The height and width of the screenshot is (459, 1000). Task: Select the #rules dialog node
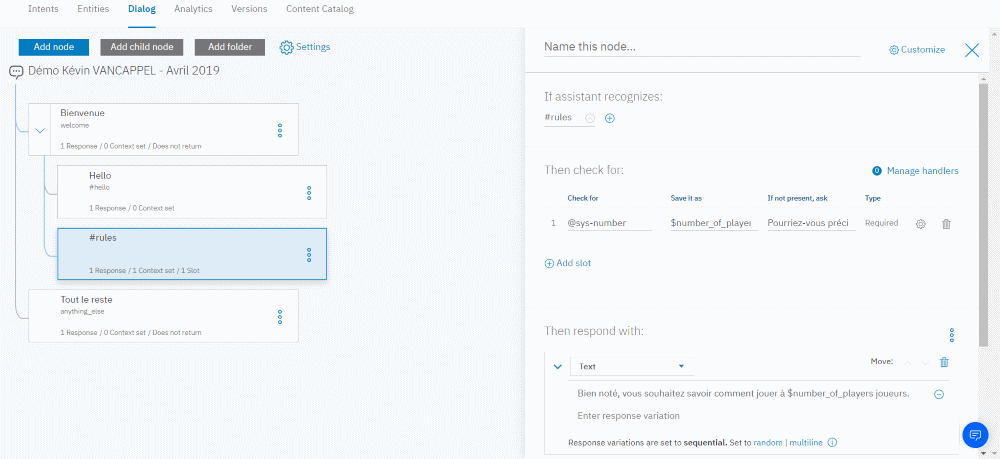pyautogui.click(x=192, y=254)
